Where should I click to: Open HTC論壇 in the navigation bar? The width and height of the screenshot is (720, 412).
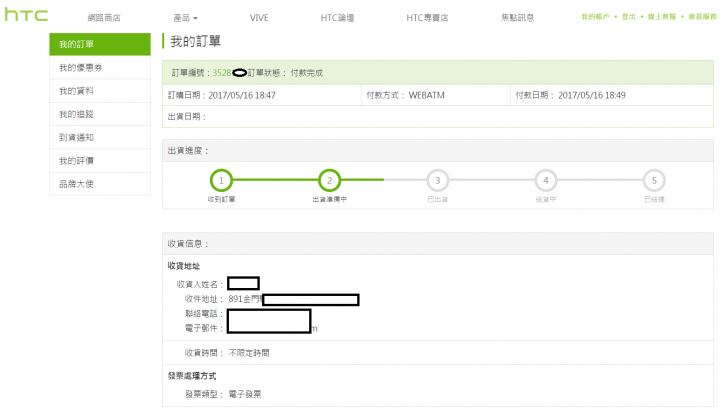point(337,18)
